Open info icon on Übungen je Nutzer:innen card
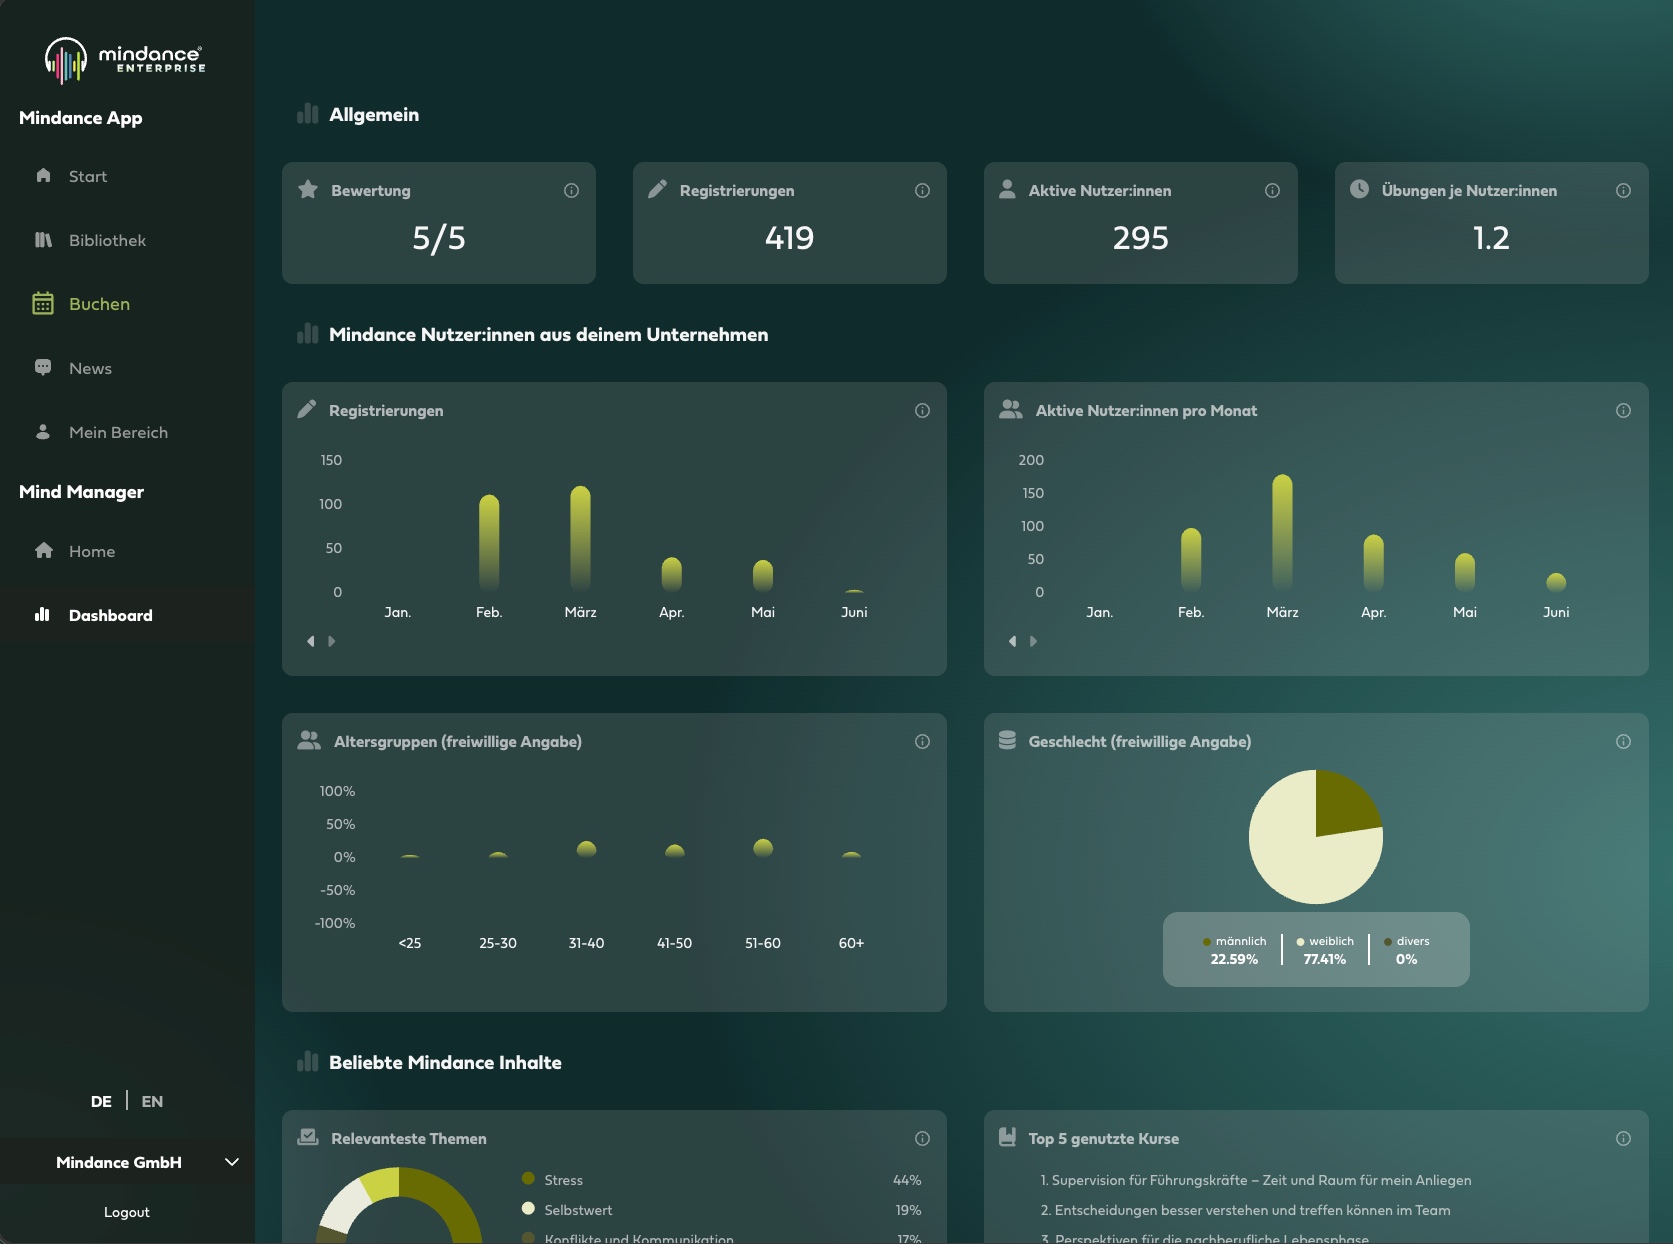Image resolution: width=1673 pixels, height=1244 pixels. coord(1623,190)
